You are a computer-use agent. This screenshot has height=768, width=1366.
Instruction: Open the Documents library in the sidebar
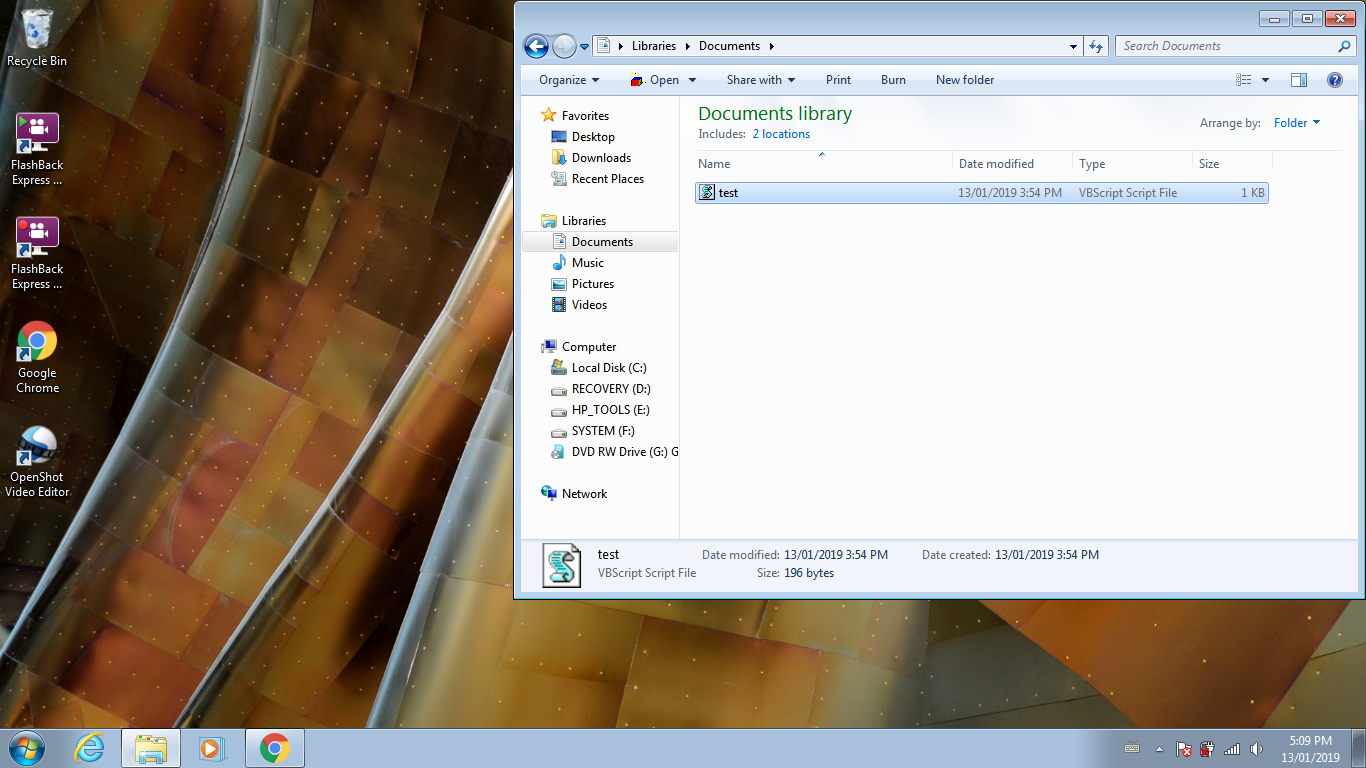[601, 241]
